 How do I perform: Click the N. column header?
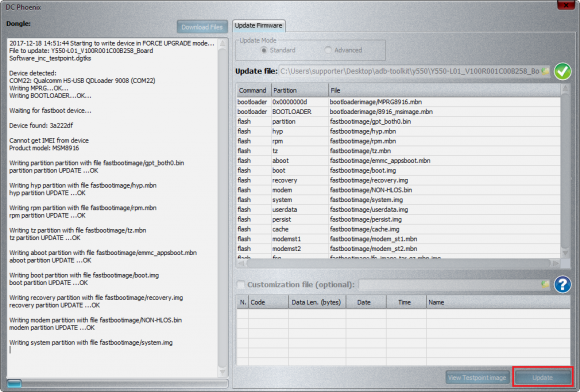(243, 303)
